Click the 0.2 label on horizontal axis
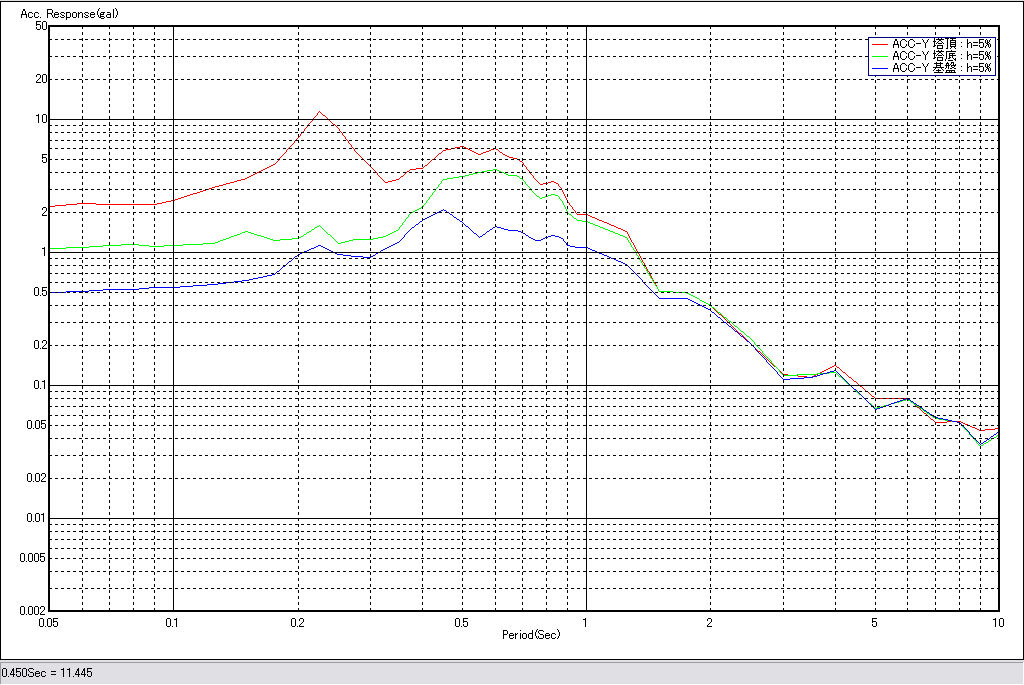The image size is (1024, 685). (297, 622)
